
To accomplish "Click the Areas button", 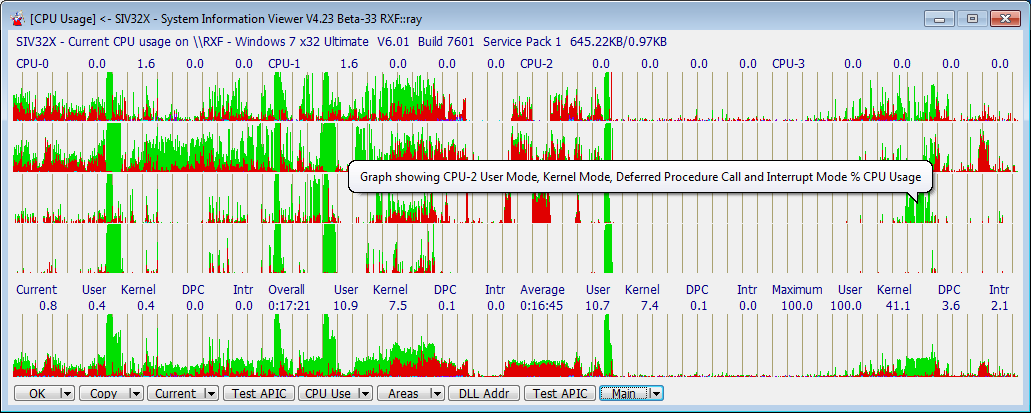I will click(403, 394).
